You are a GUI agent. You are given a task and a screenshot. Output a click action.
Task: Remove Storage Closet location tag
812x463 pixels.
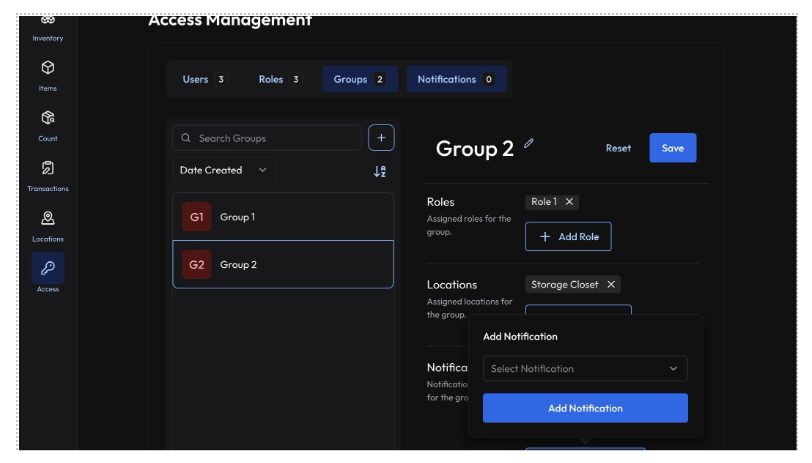611,284
